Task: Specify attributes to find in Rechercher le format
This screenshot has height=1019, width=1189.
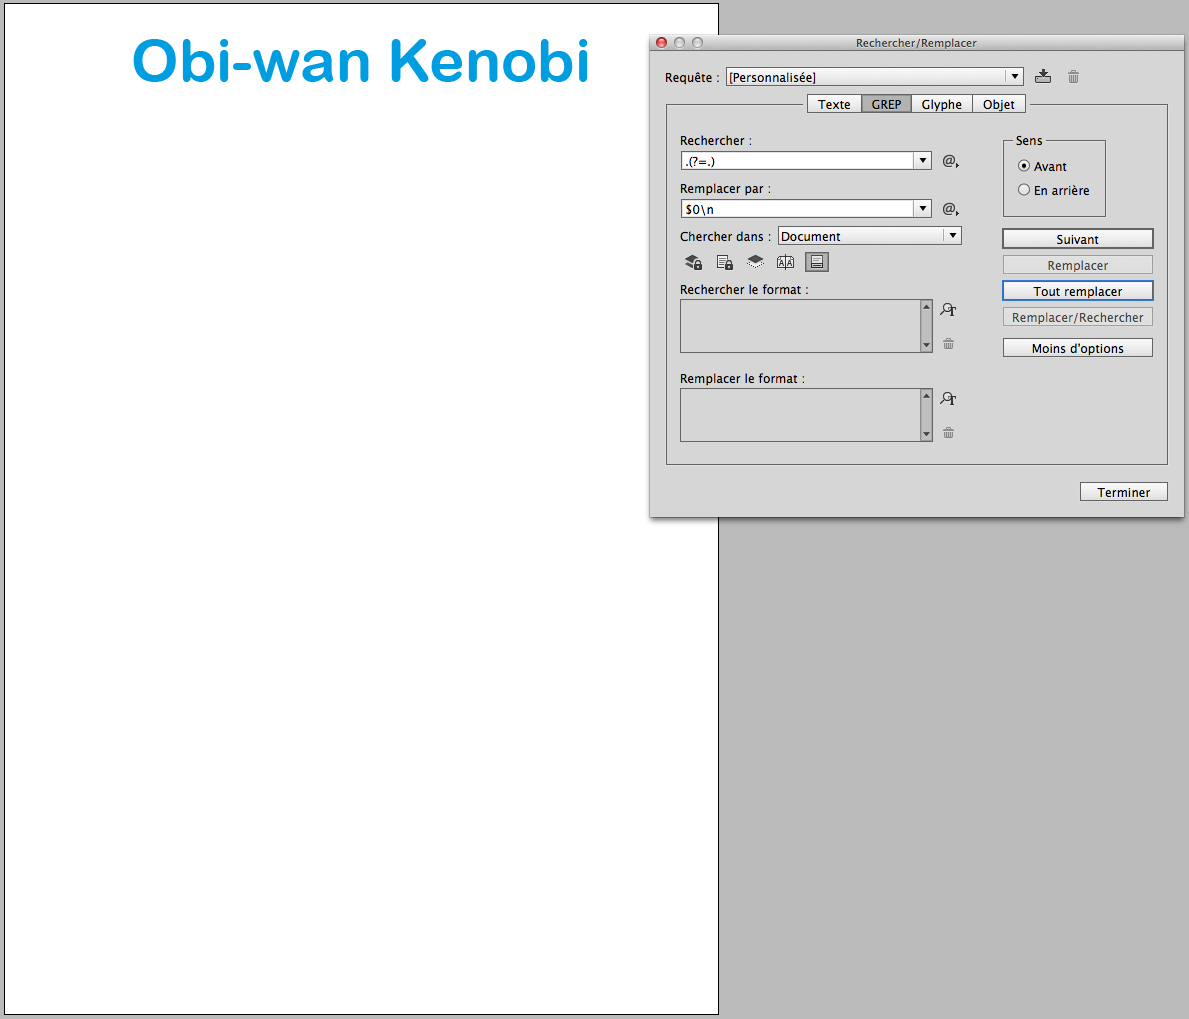Action: pos(949,309)
